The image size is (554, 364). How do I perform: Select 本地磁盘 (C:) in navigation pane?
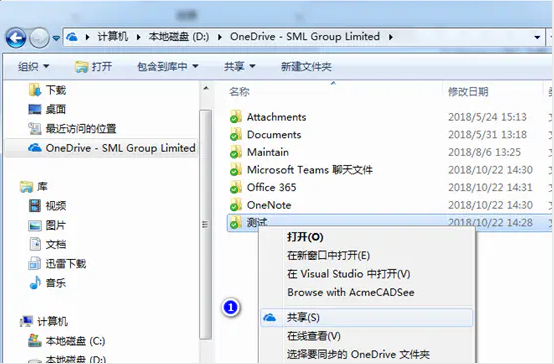[x=75, y=341]
